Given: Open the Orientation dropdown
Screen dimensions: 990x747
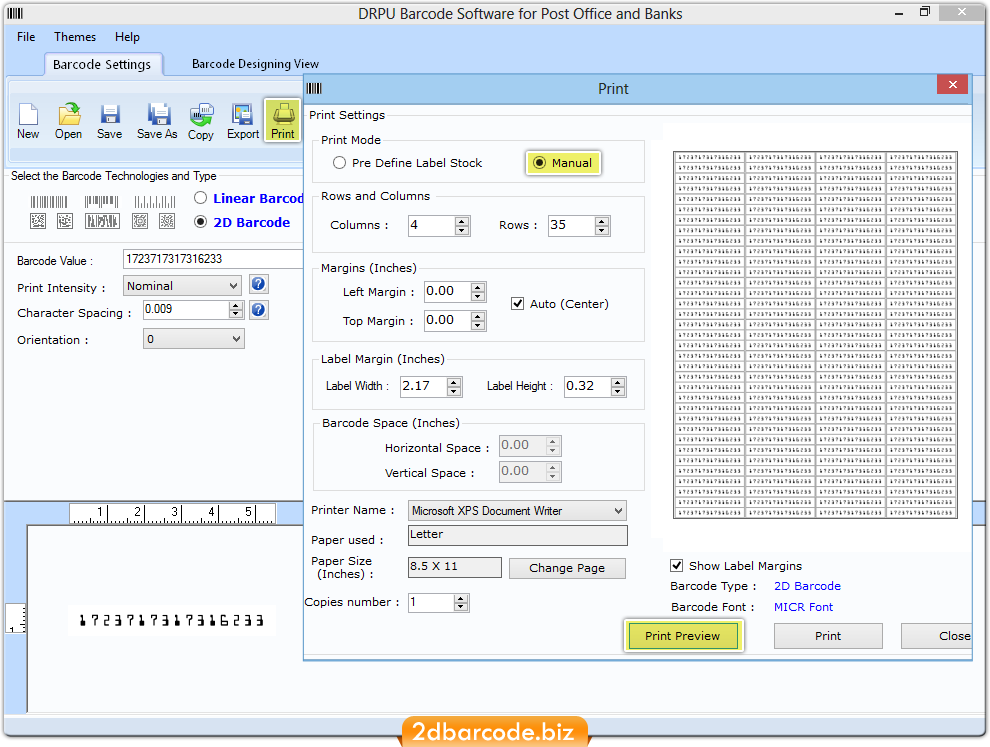Looking at the screenshot, I should [x=236, y=339].
